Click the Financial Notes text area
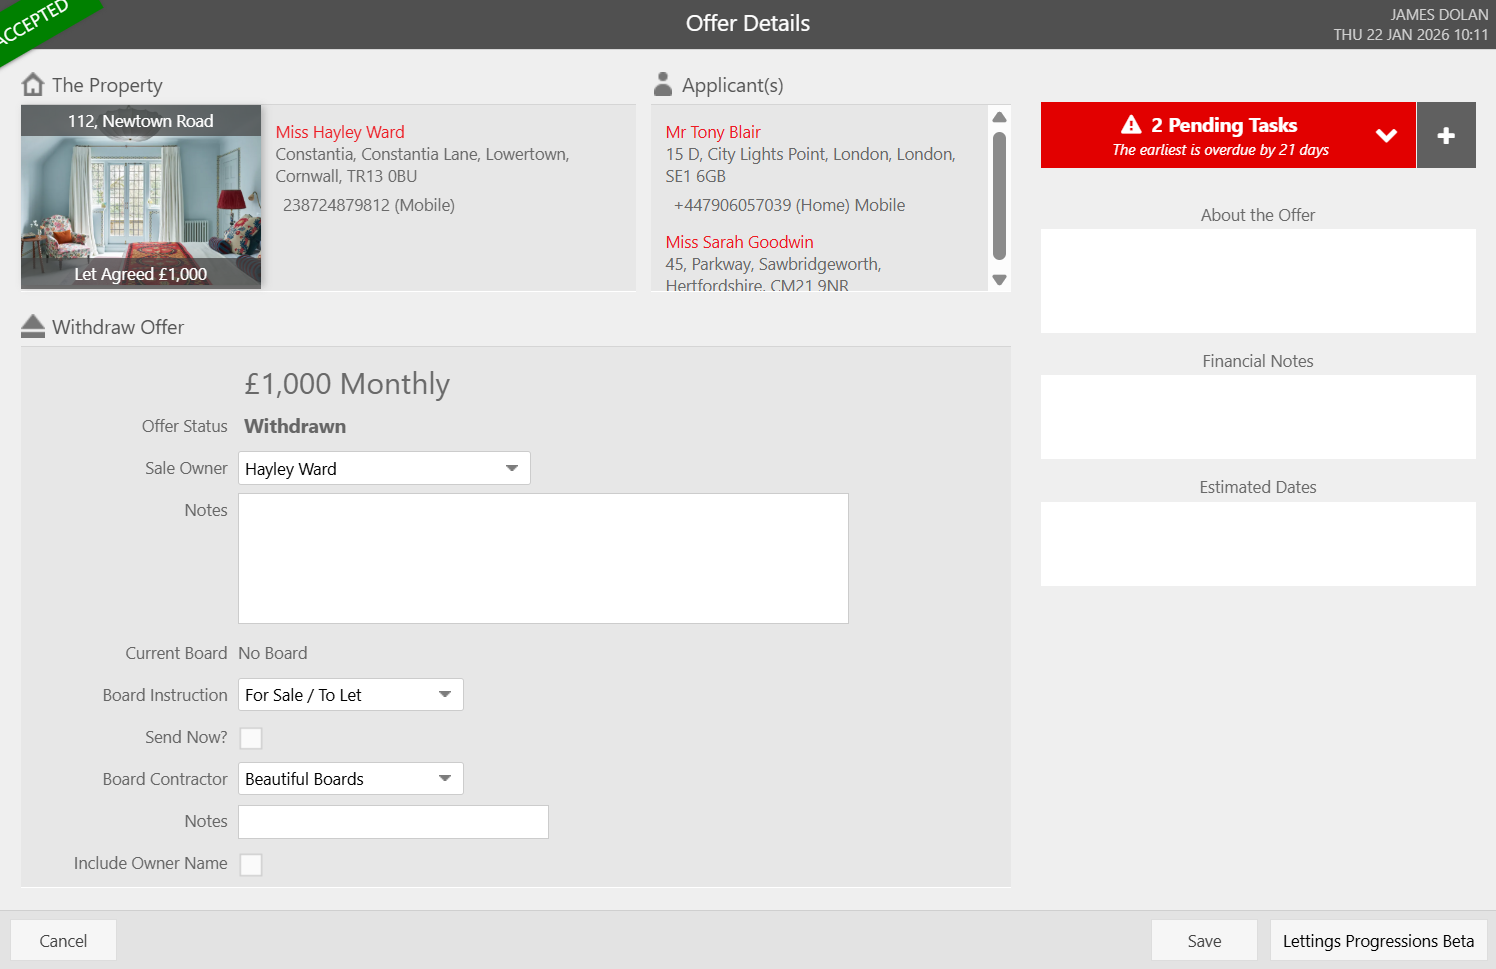 tap(1258, 417)
